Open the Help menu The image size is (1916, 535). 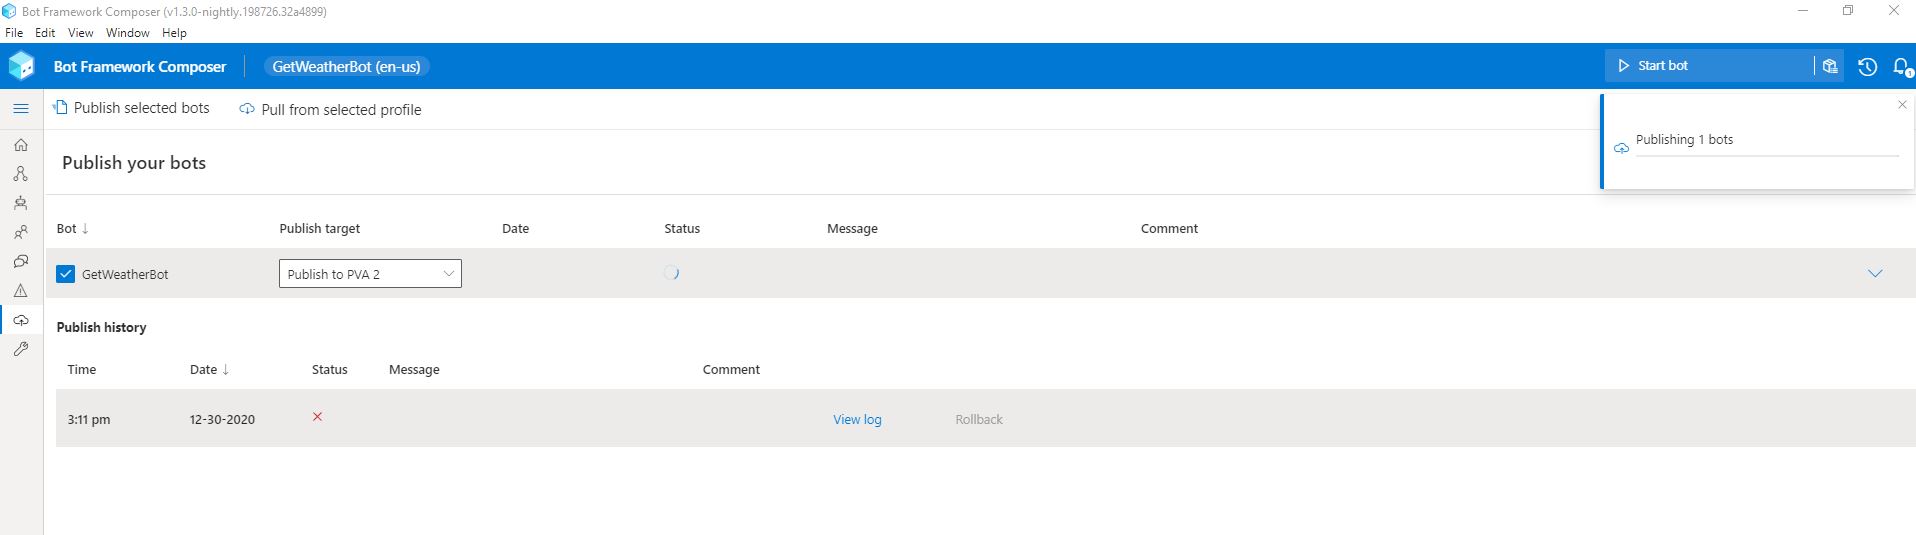pos(174,33)
